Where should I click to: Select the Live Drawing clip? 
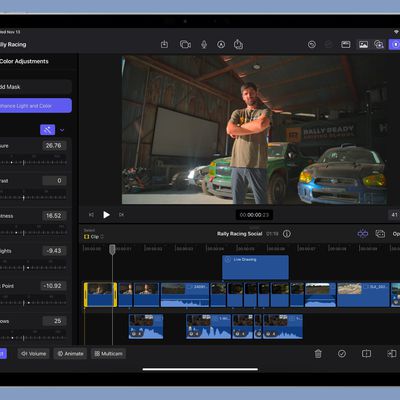255,267
